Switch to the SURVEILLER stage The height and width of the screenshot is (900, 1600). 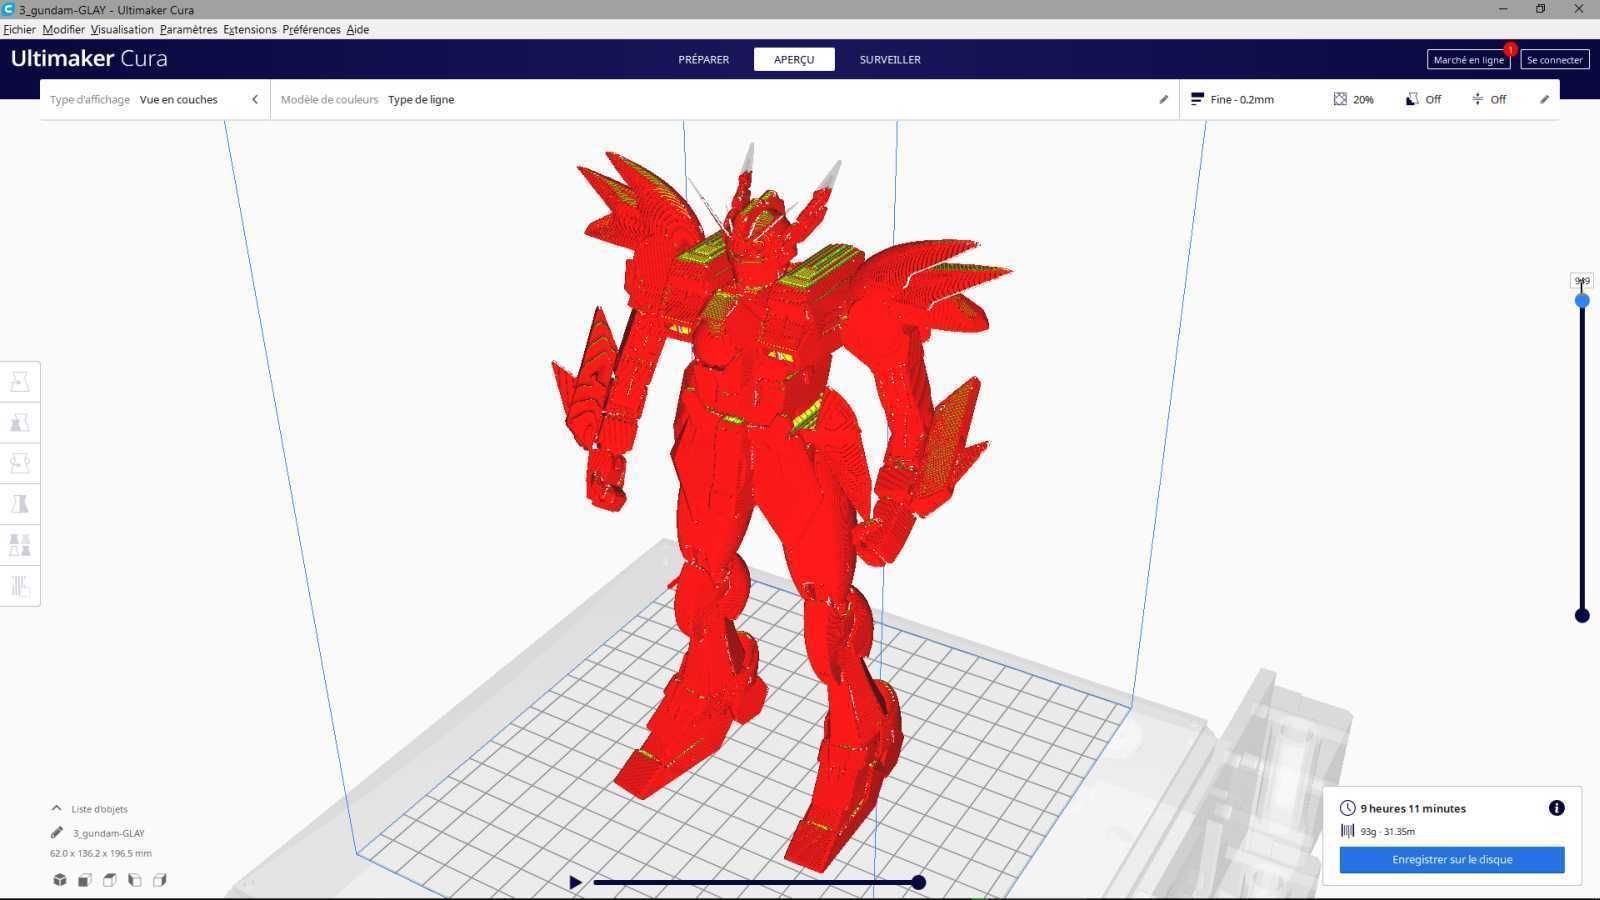click(890, 59)
